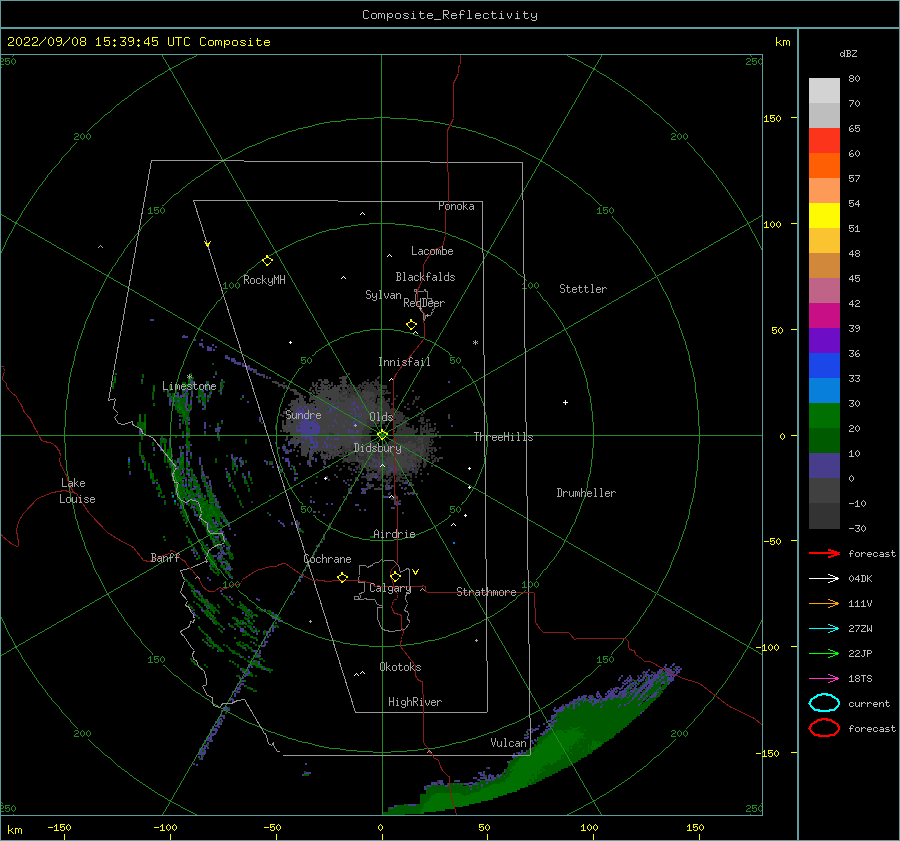Click the purple echo patch near Sundre

(308, 428)
